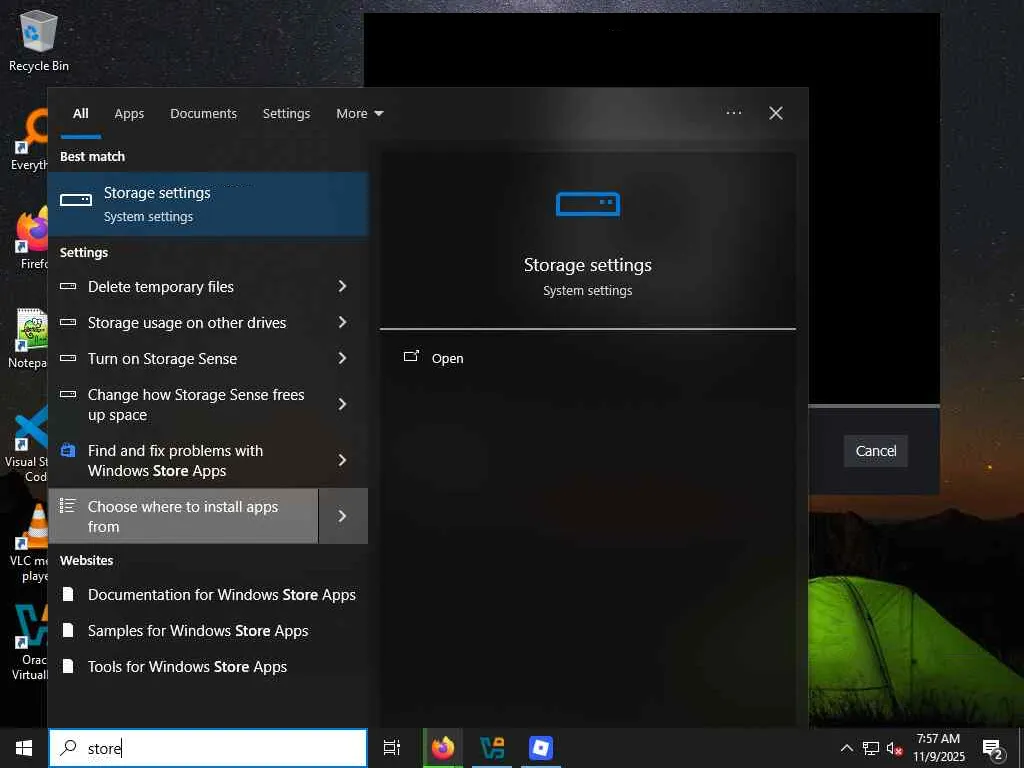Switch to the Settings search tab

(x=286, y=114)
